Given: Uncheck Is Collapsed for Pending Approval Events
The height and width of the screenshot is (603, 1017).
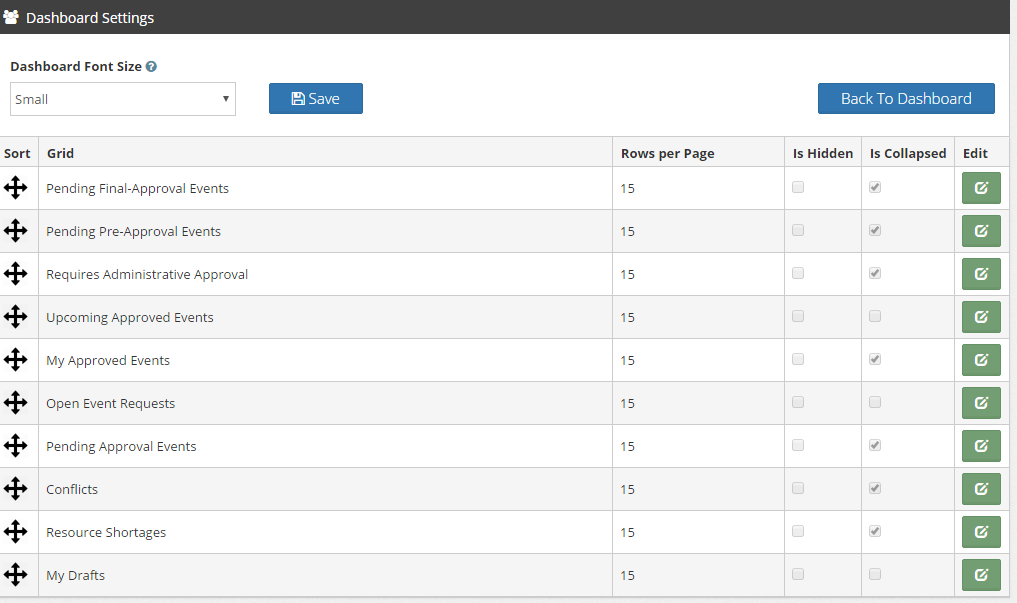Looking at the screenshot, I should pos(875,445).
